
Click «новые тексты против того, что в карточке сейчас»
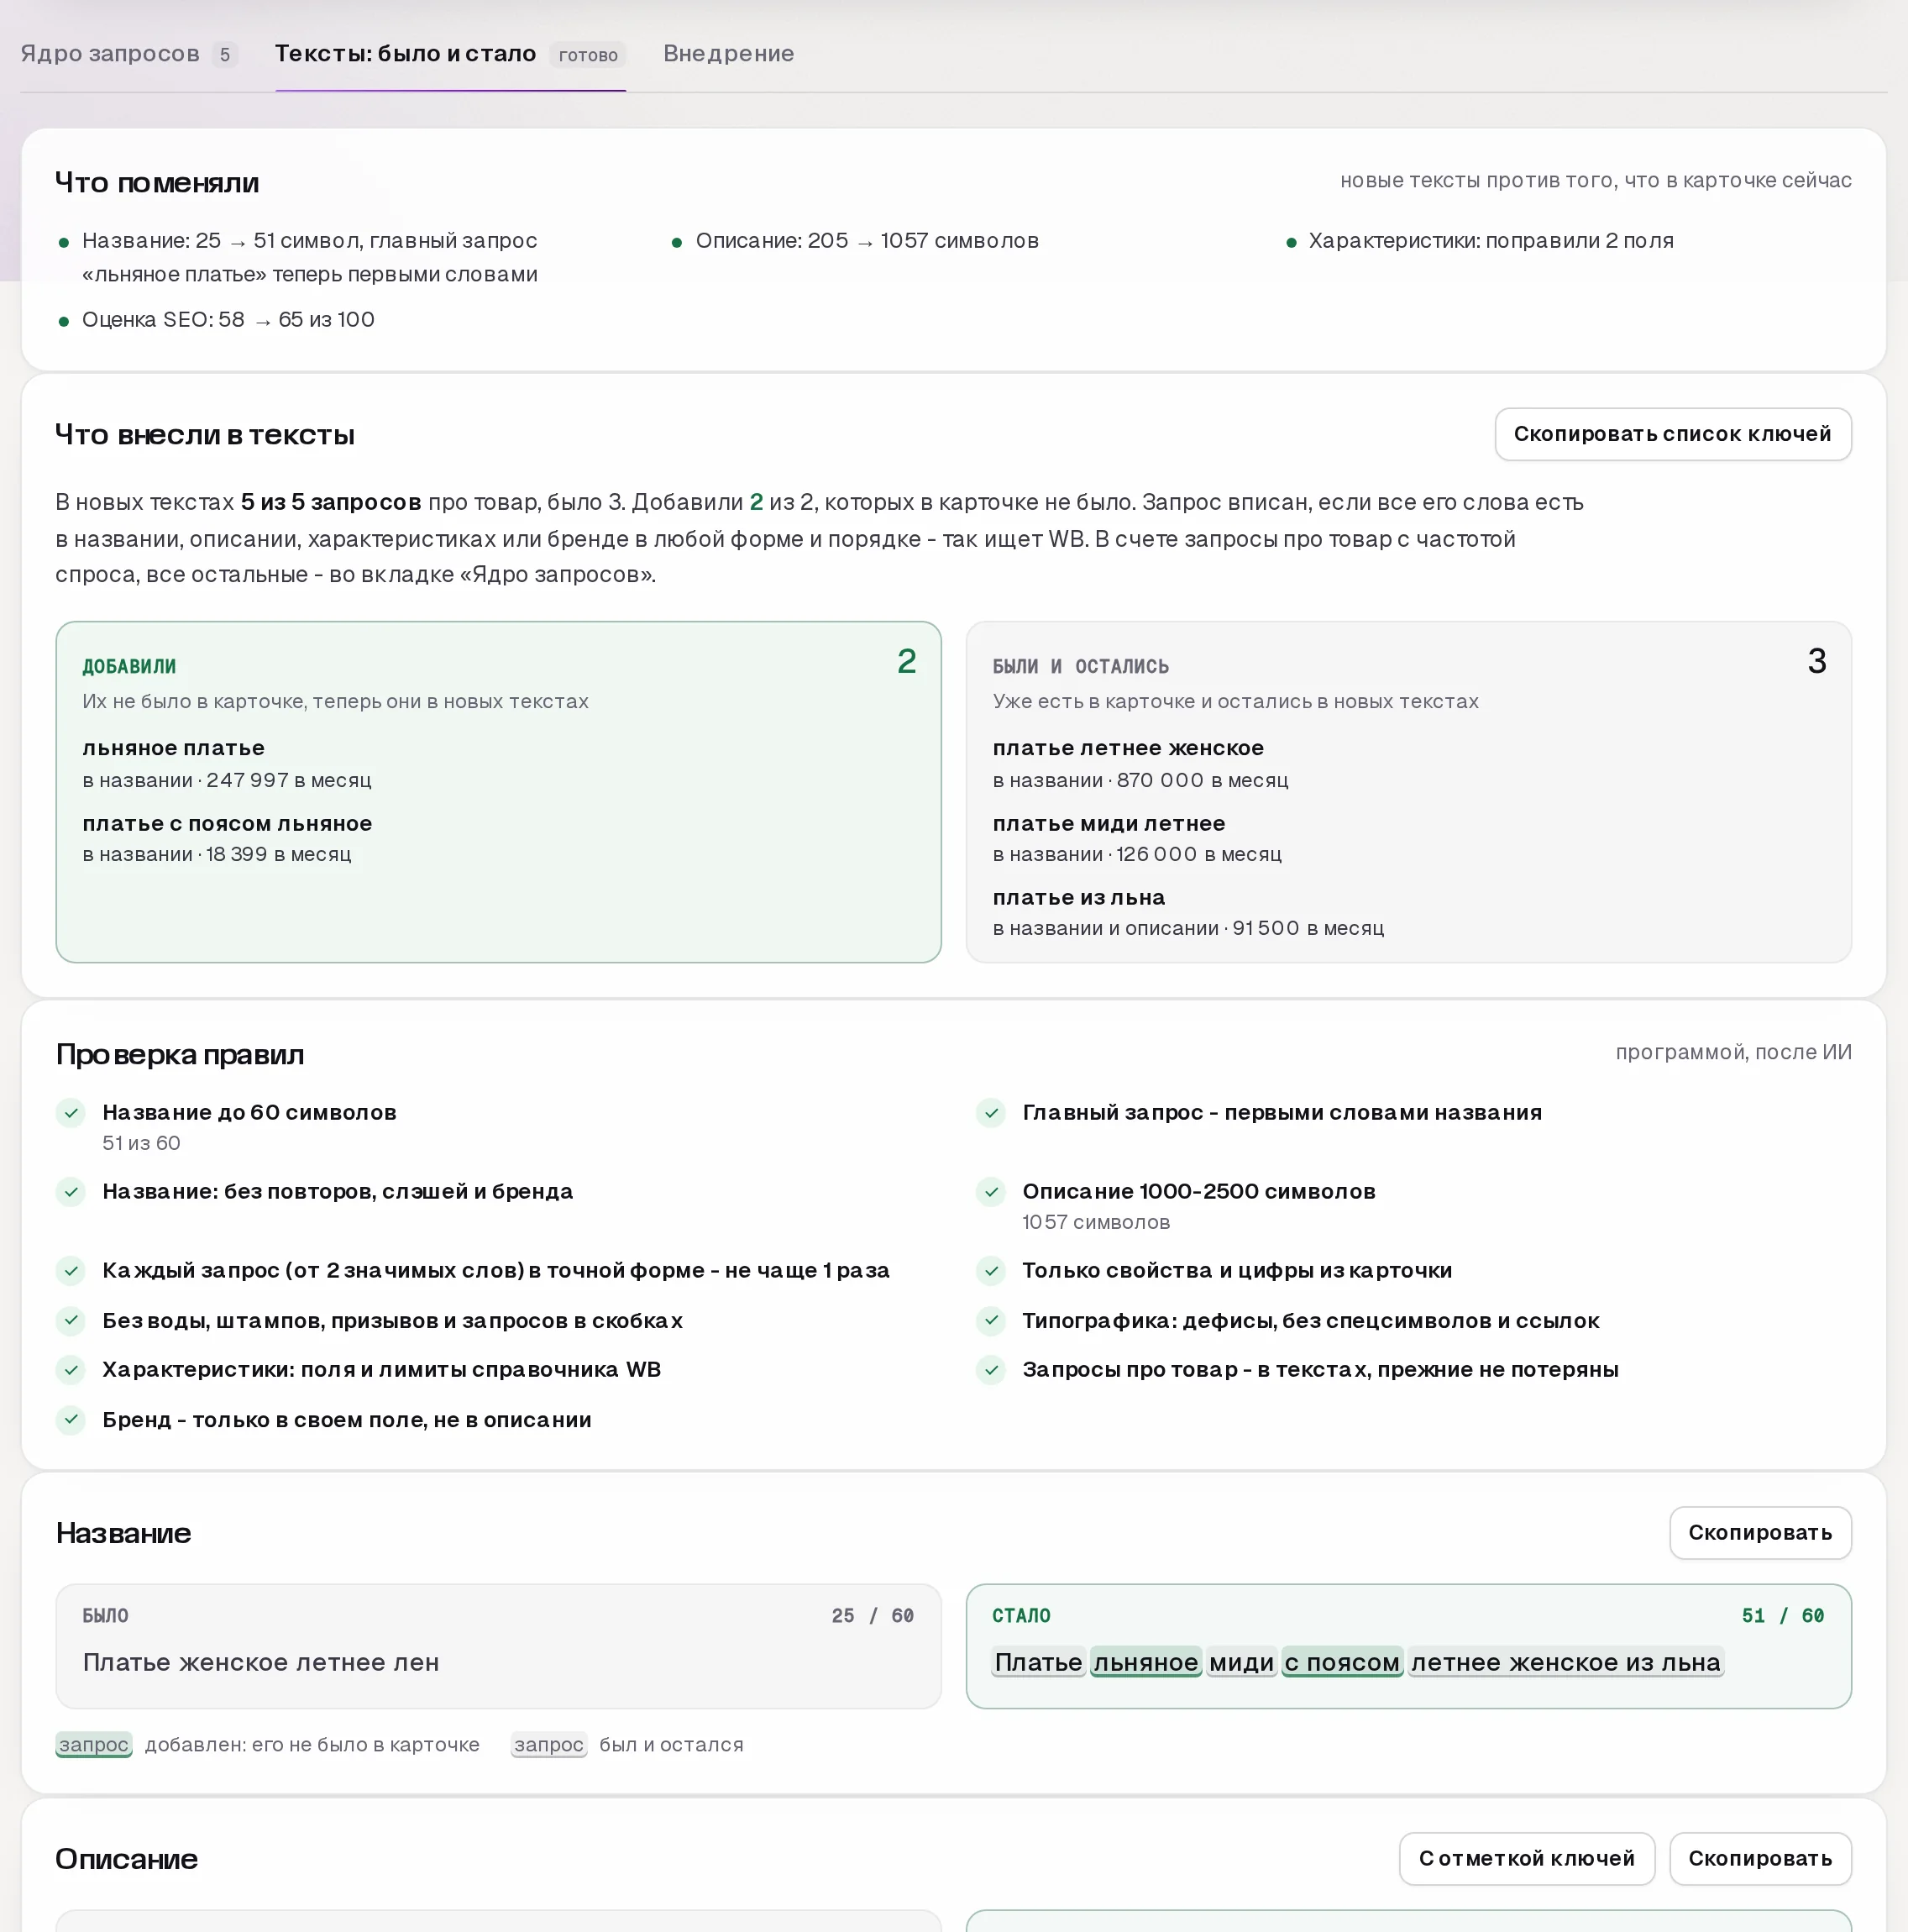[1595, 180]
